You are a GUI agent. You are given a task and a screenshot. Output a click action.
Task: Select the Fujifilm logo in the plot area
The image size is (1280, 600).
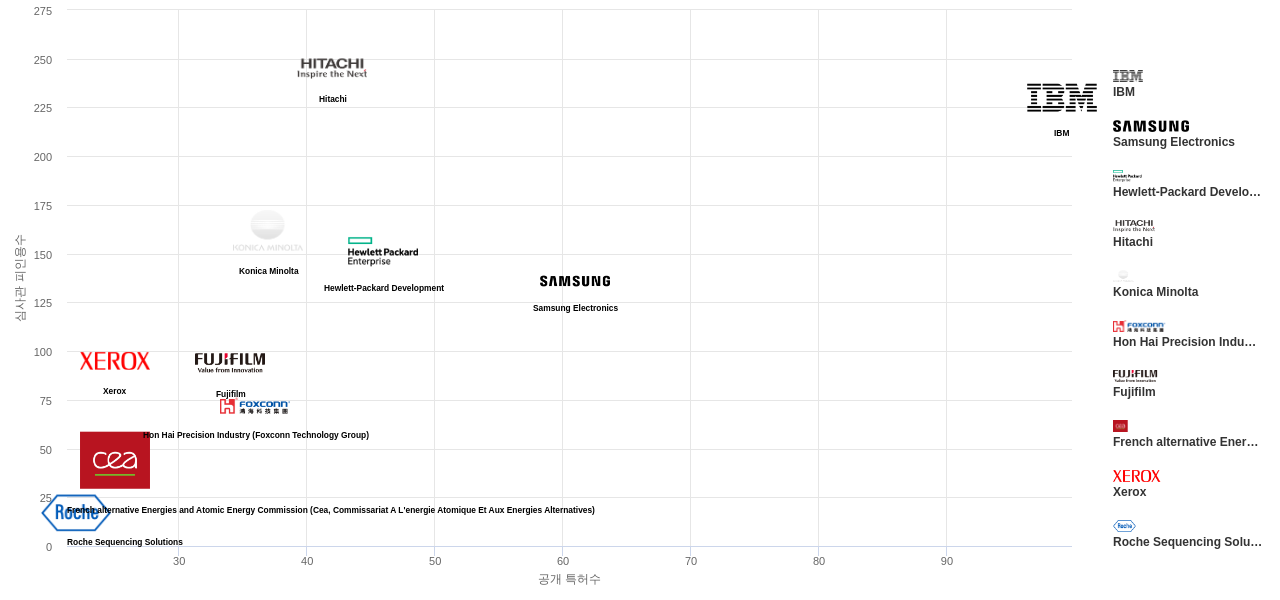point(230,362)
